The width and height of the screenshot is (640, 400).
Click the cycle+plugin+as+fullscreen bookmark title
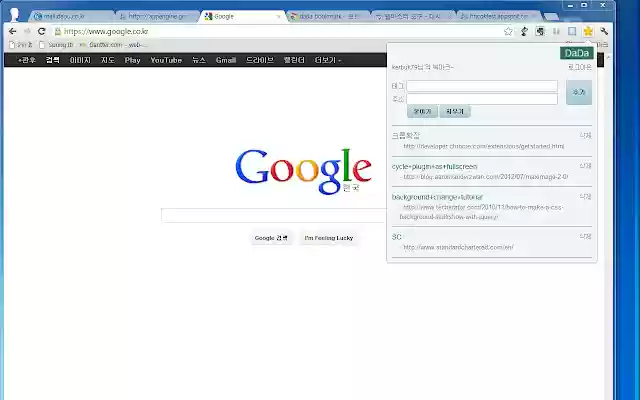[x=434, y=167]
